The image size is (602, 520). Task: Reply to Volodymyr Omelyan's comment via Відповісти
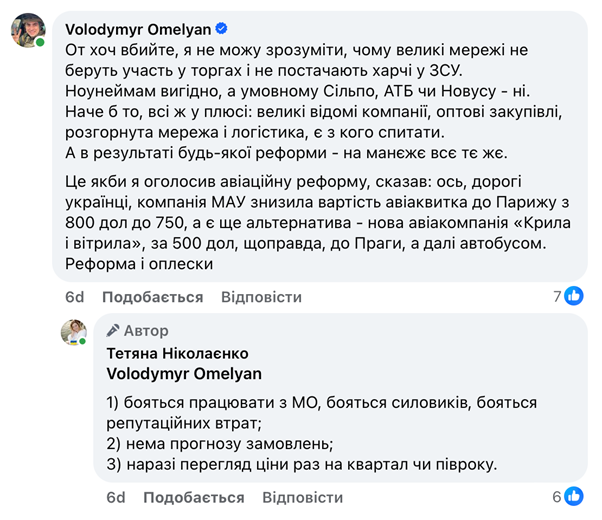(x=261, y=297)
